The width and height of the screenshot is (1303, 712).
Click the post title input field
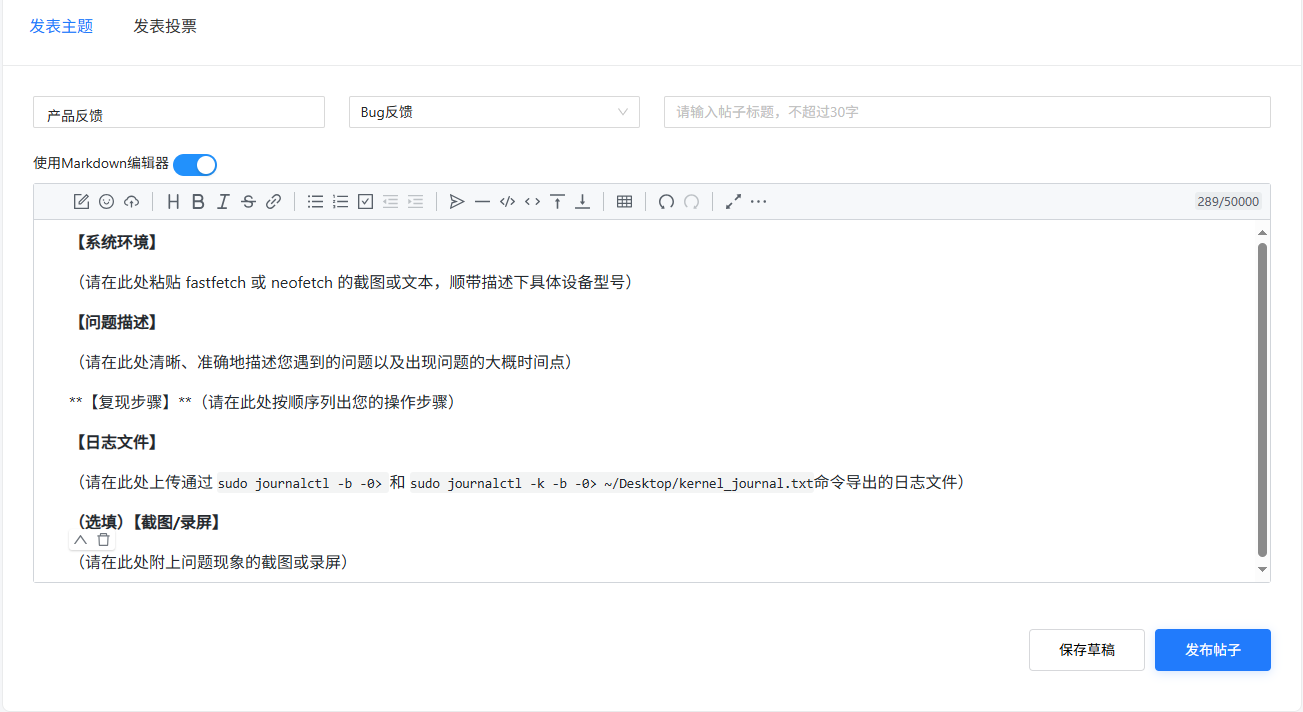[x=967, y=112]
